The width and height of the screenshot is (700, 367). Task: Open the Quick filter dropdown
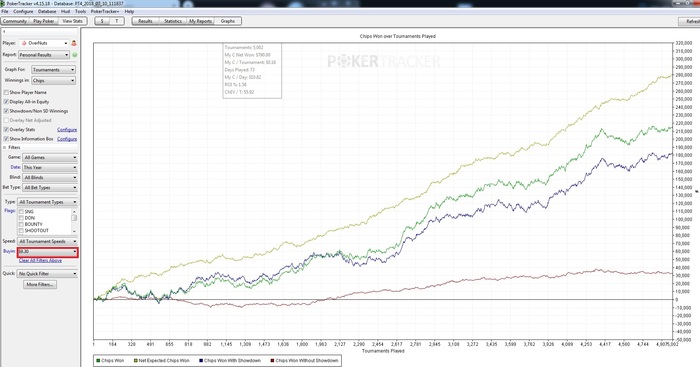47,274
